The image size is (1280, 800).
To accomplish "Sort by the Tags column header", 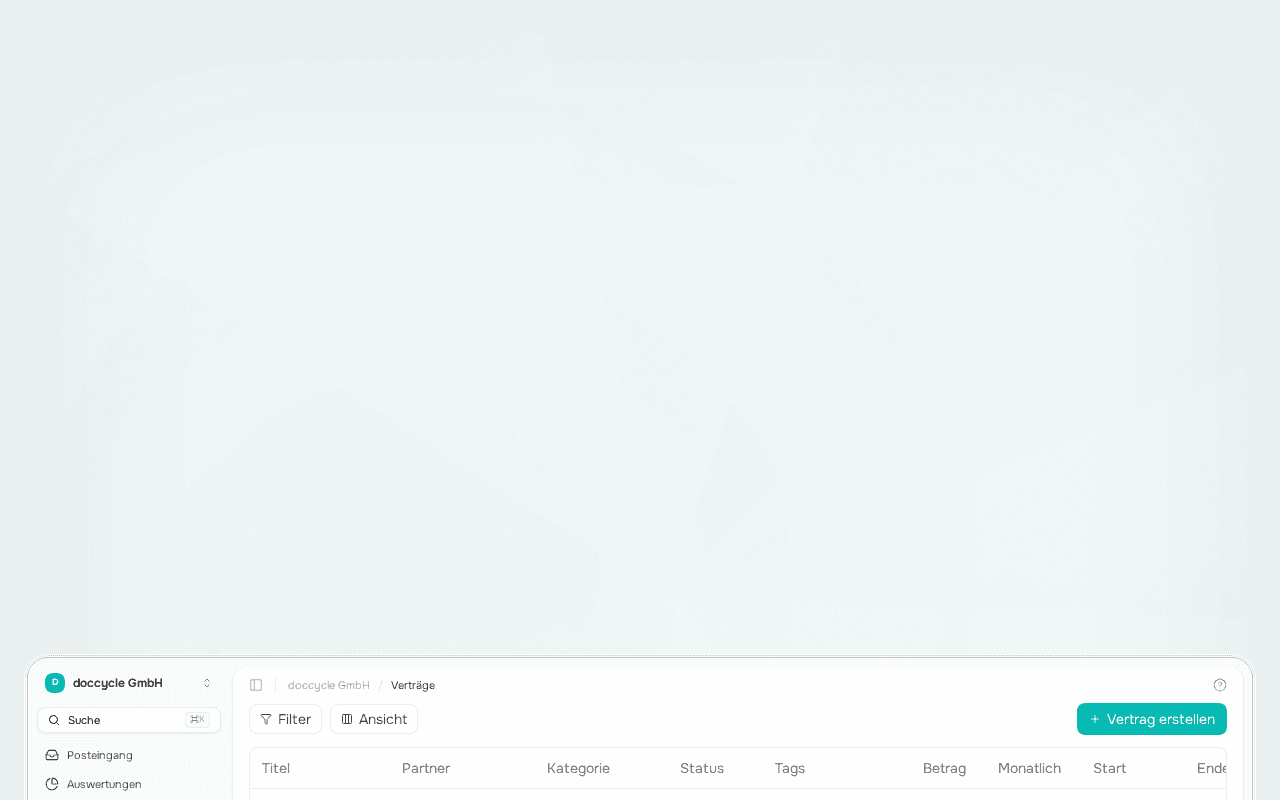I will 790,768.
